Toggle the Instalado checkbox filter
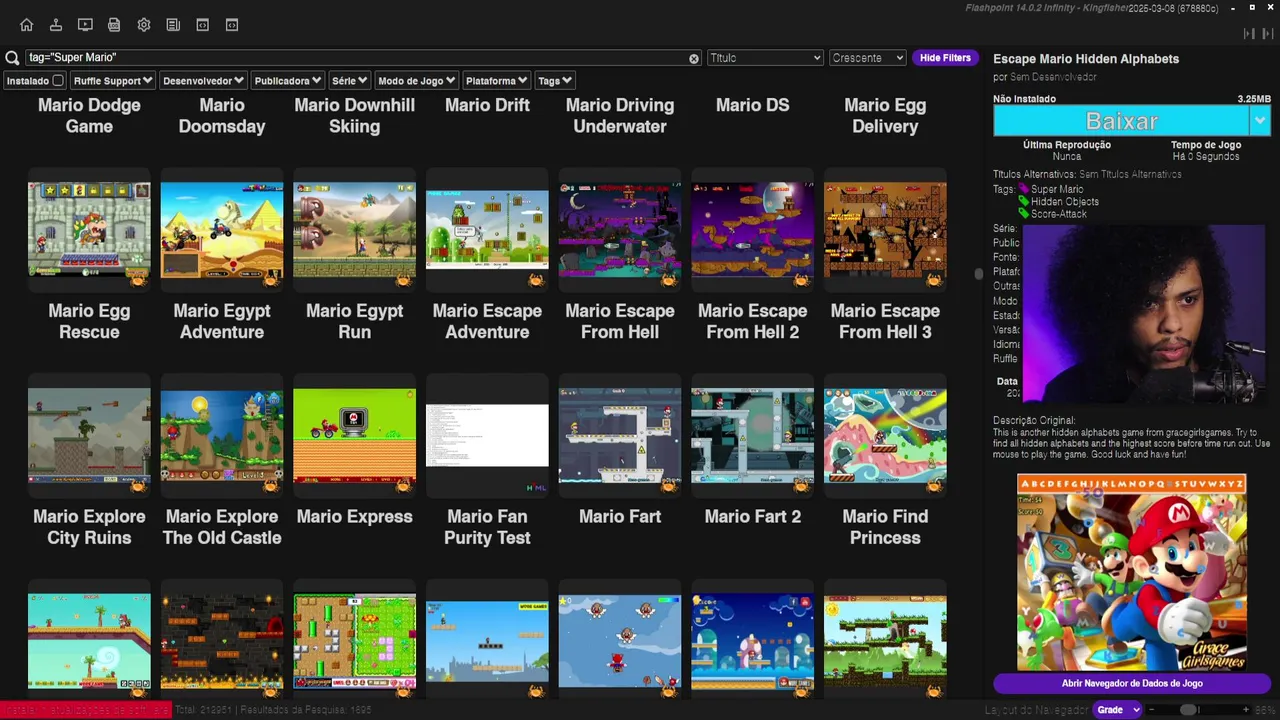Image resolution: width=1280 pixels, height=720 pixels. click(58, 81)
